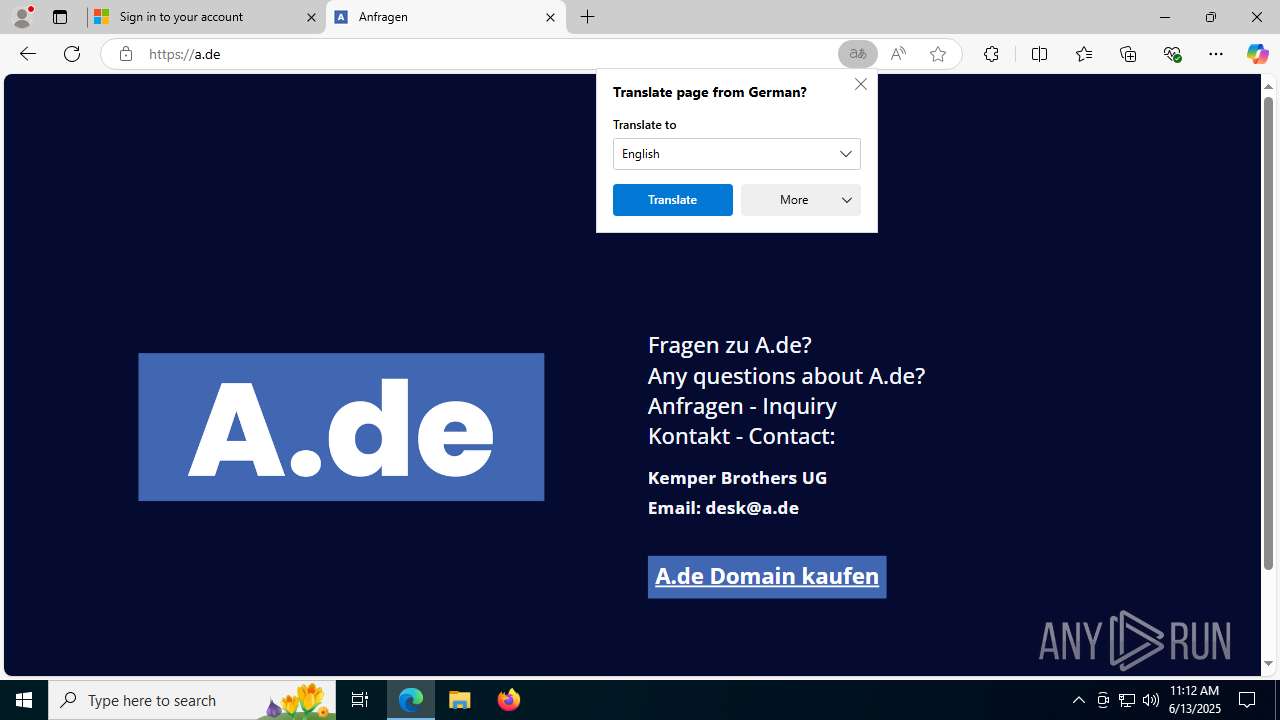Select Microsoft Edge taskbar icon
Screen dimensions: 1280x720
click(411, 700)
